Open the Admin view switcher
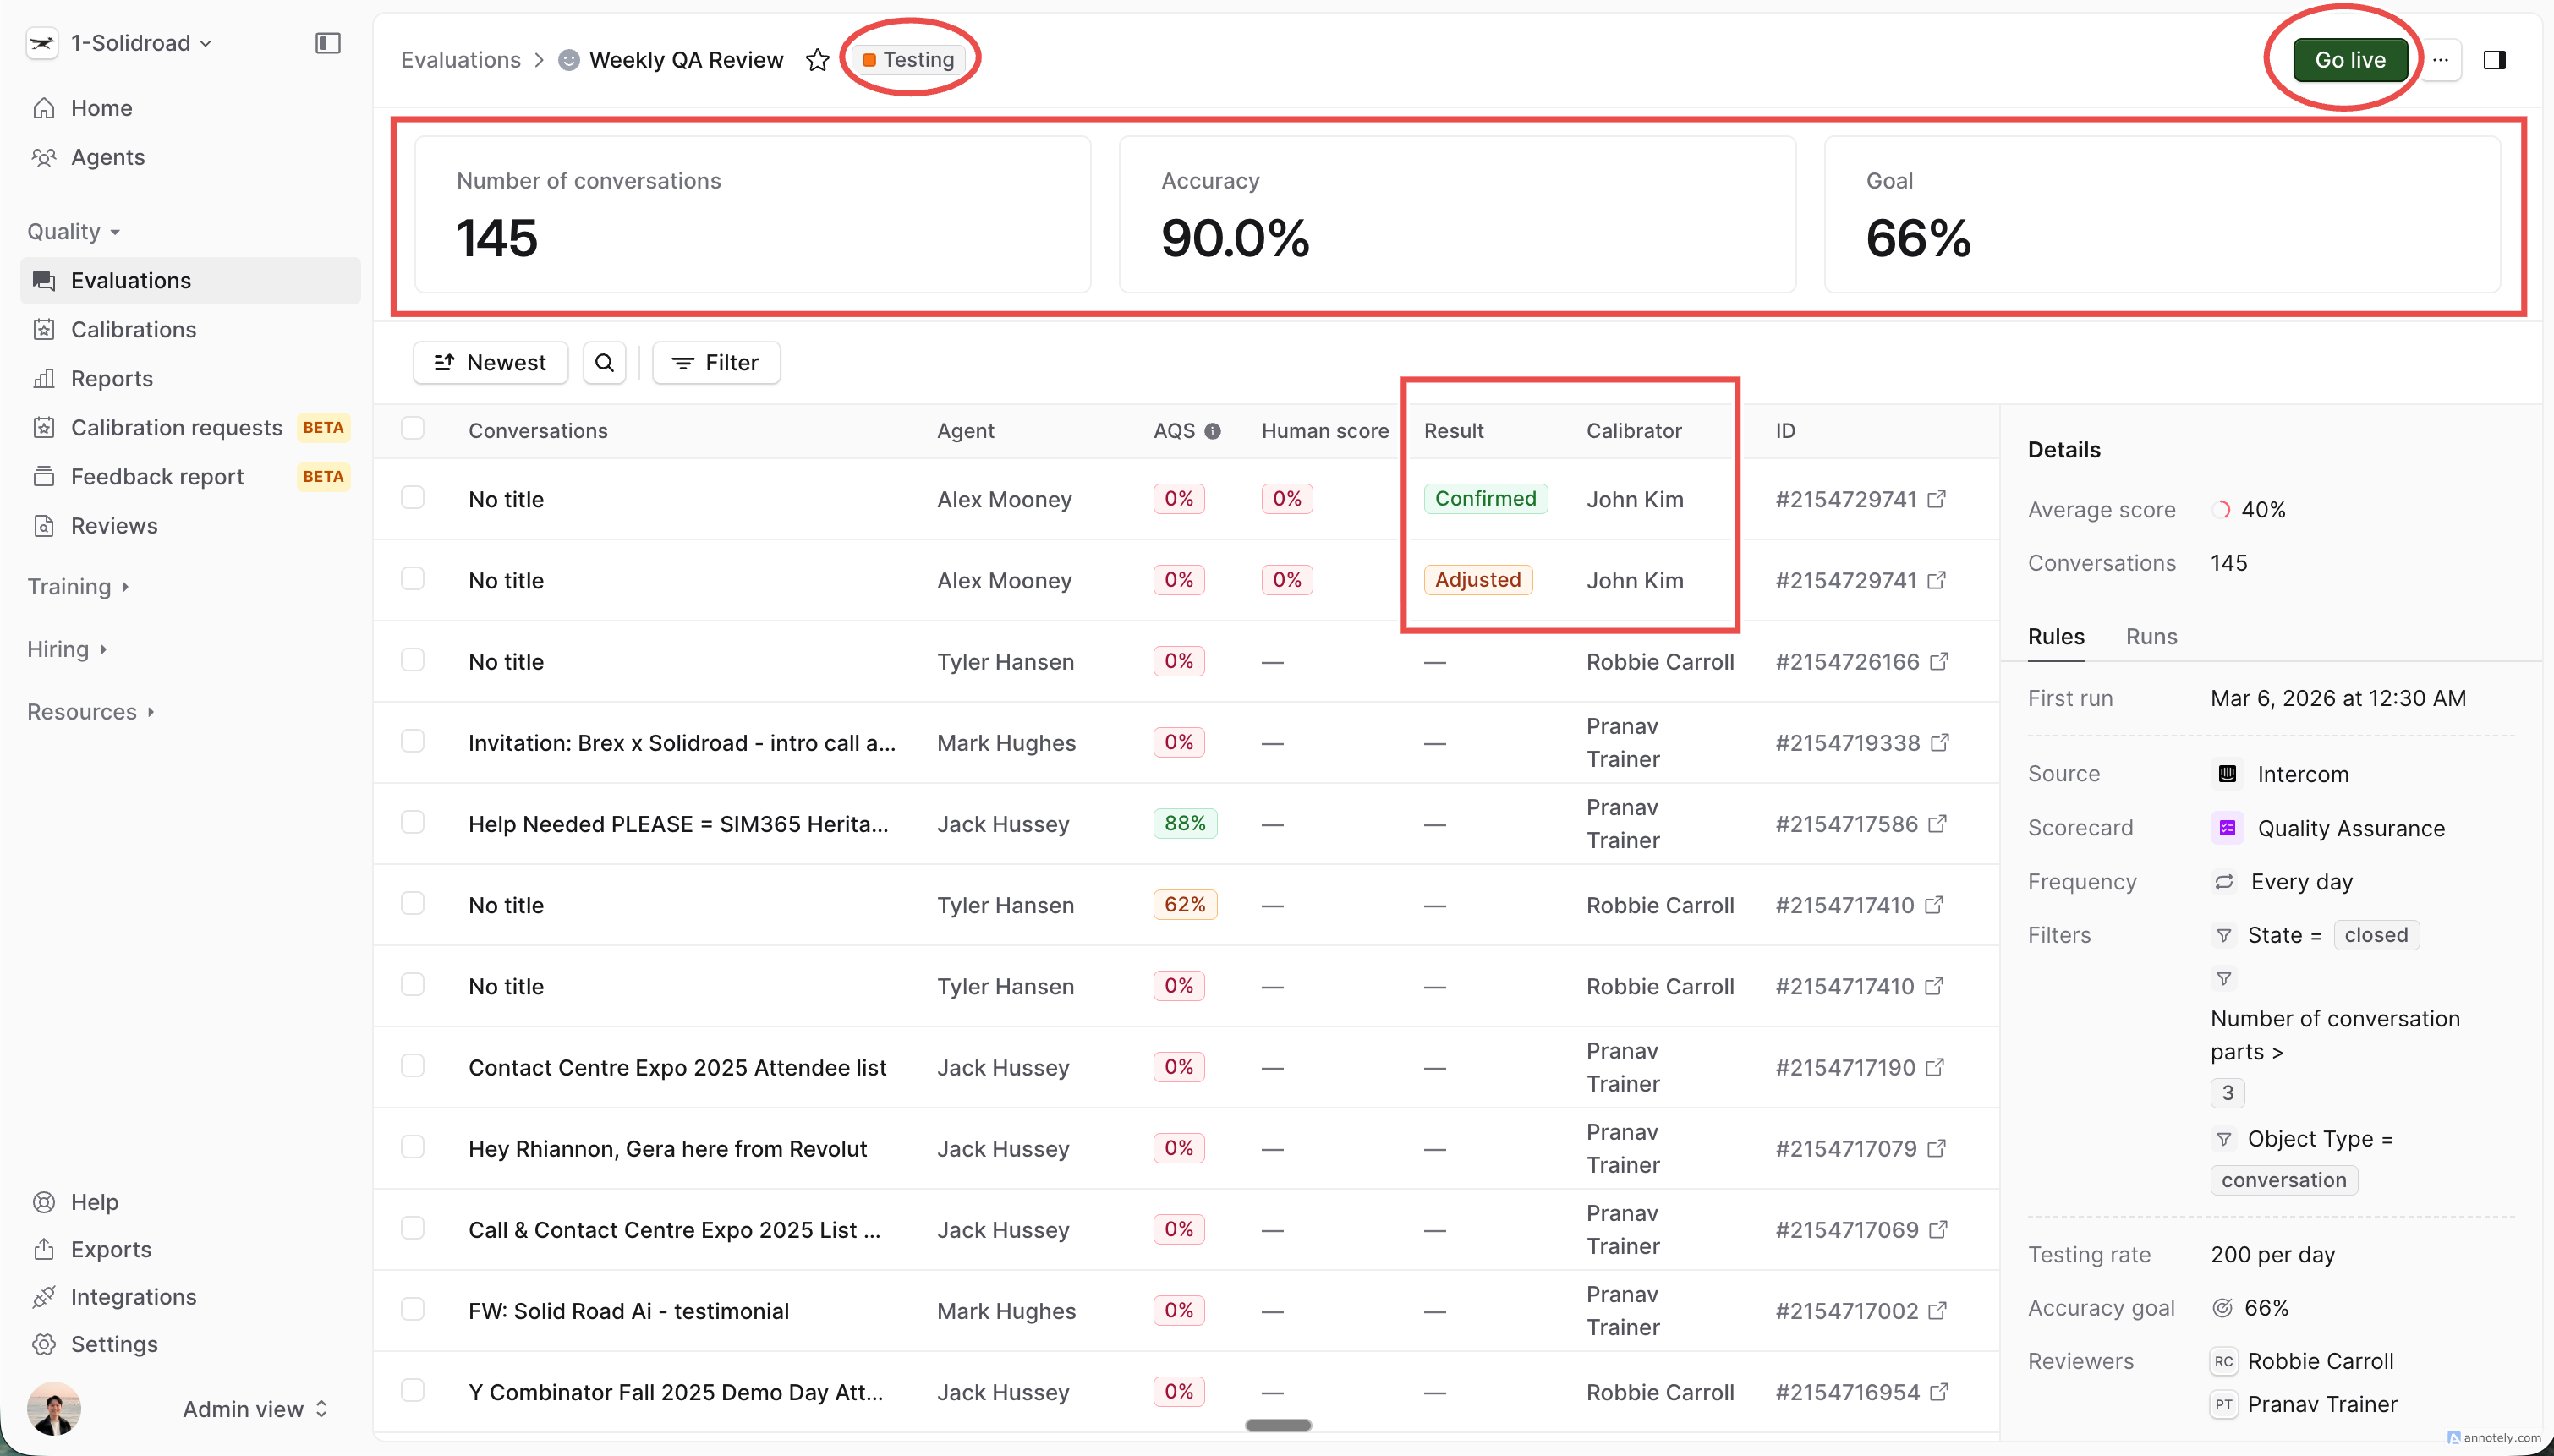2554x1456 pixels. click(x=254, y=1408)
